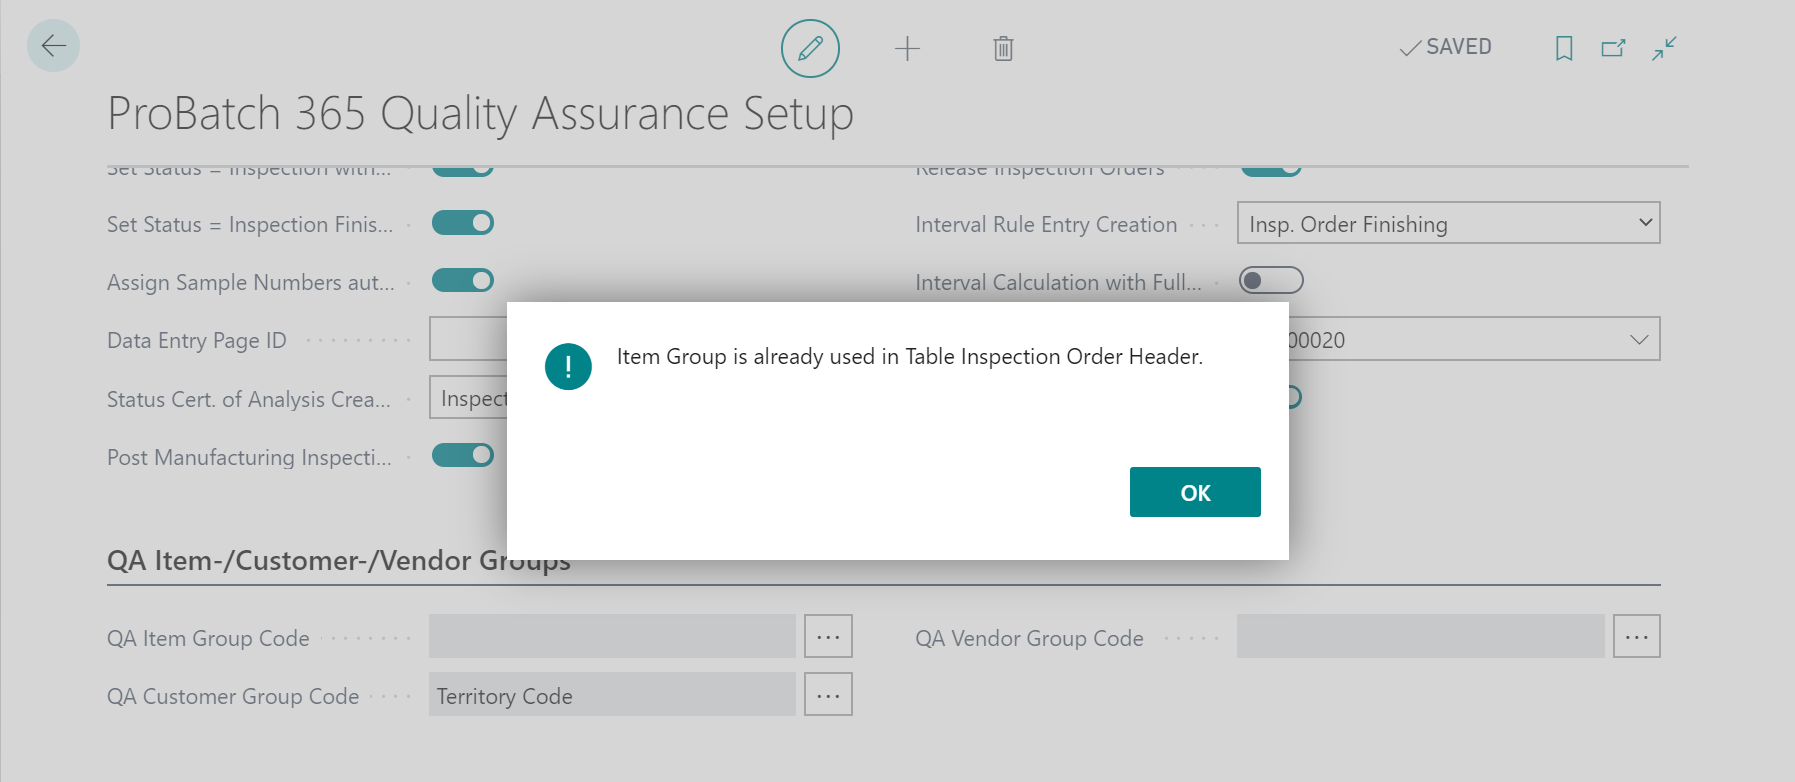Click the Data Entry Page ID label
The height and width of the screenshot is (782, 1795).
[197, 341]
